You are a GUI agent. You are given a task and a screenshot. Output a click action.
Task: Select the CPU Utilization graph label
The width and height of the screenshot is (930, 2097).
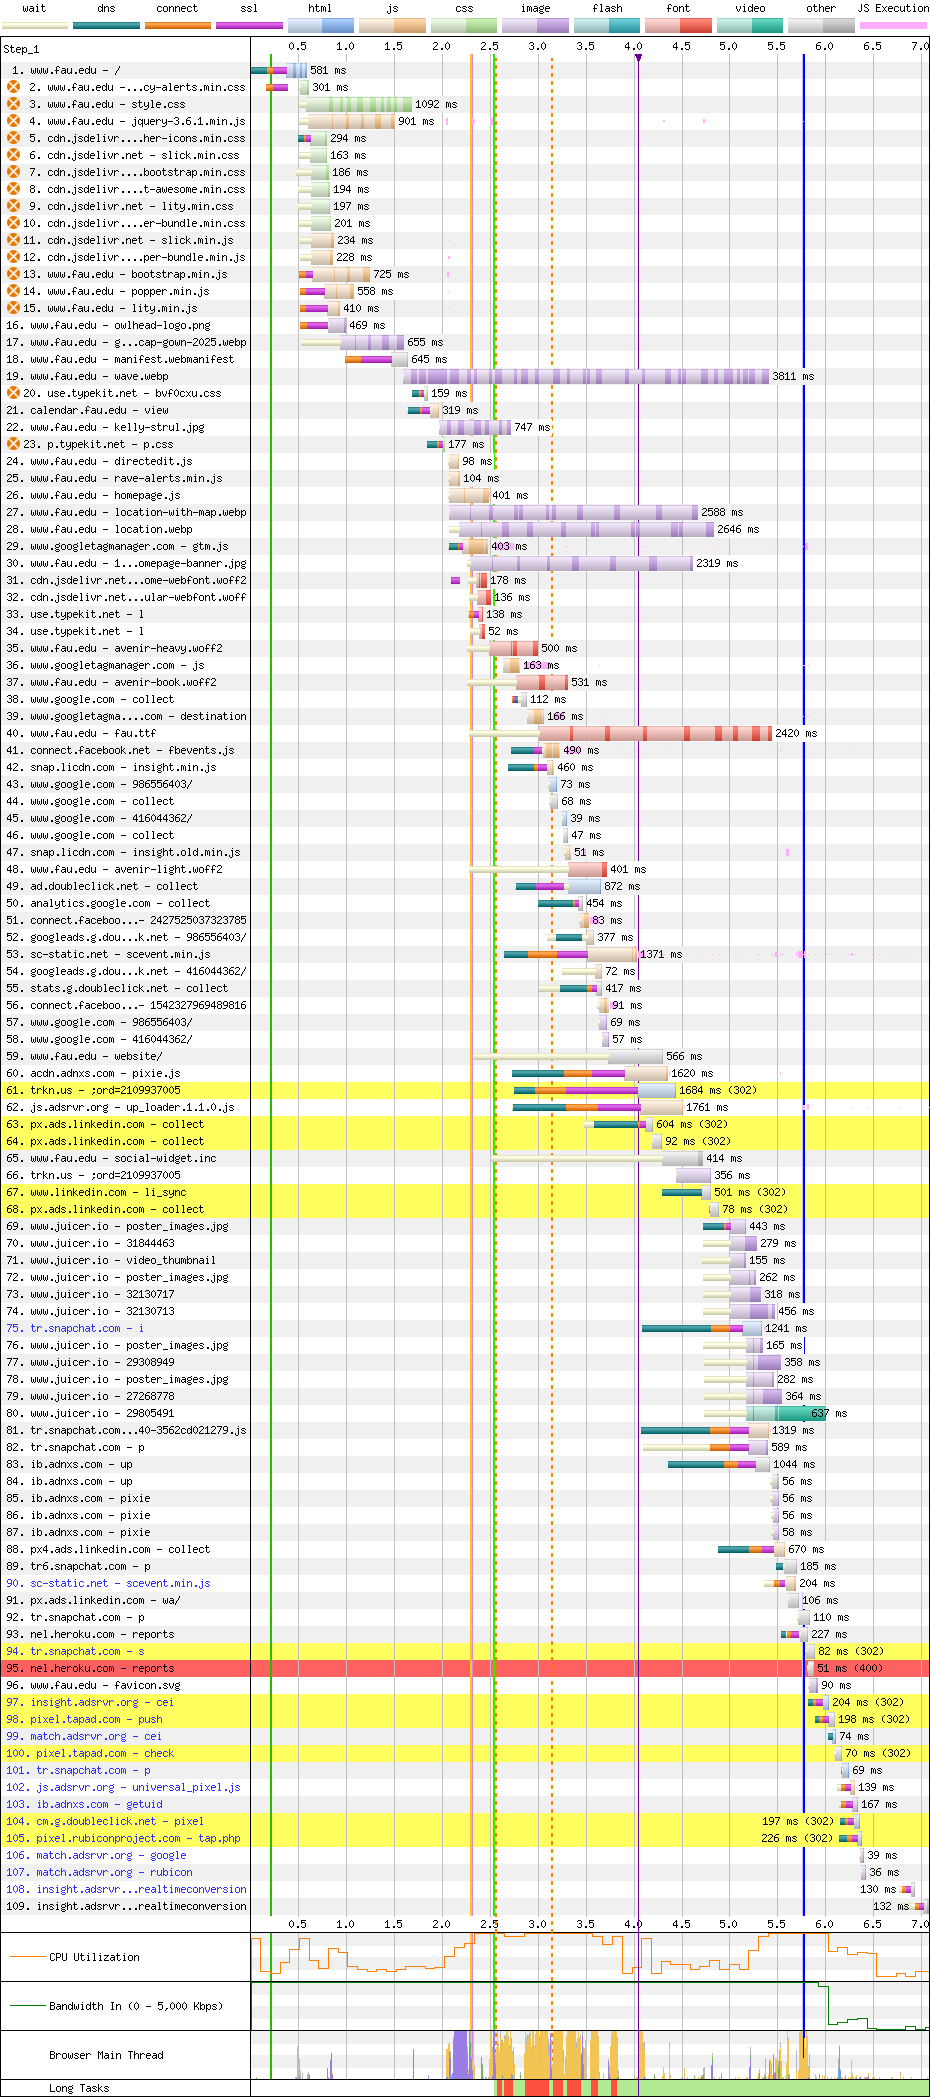94,1957
